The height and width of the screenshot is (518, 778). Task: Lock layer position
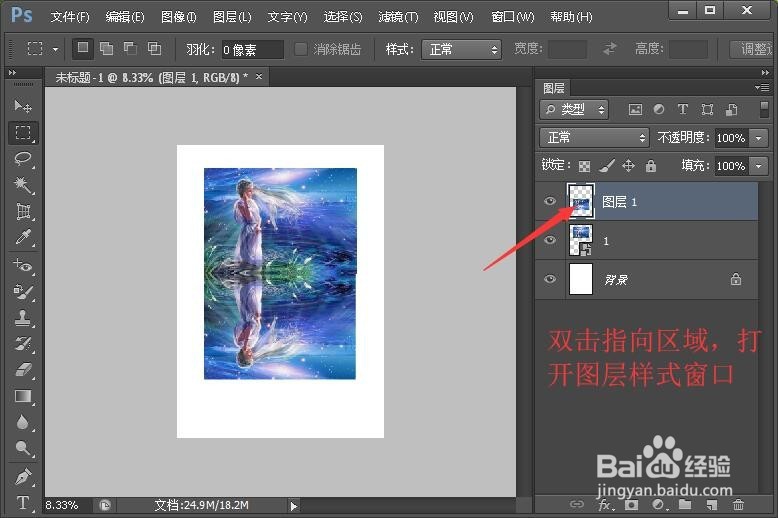click(628, 166)
